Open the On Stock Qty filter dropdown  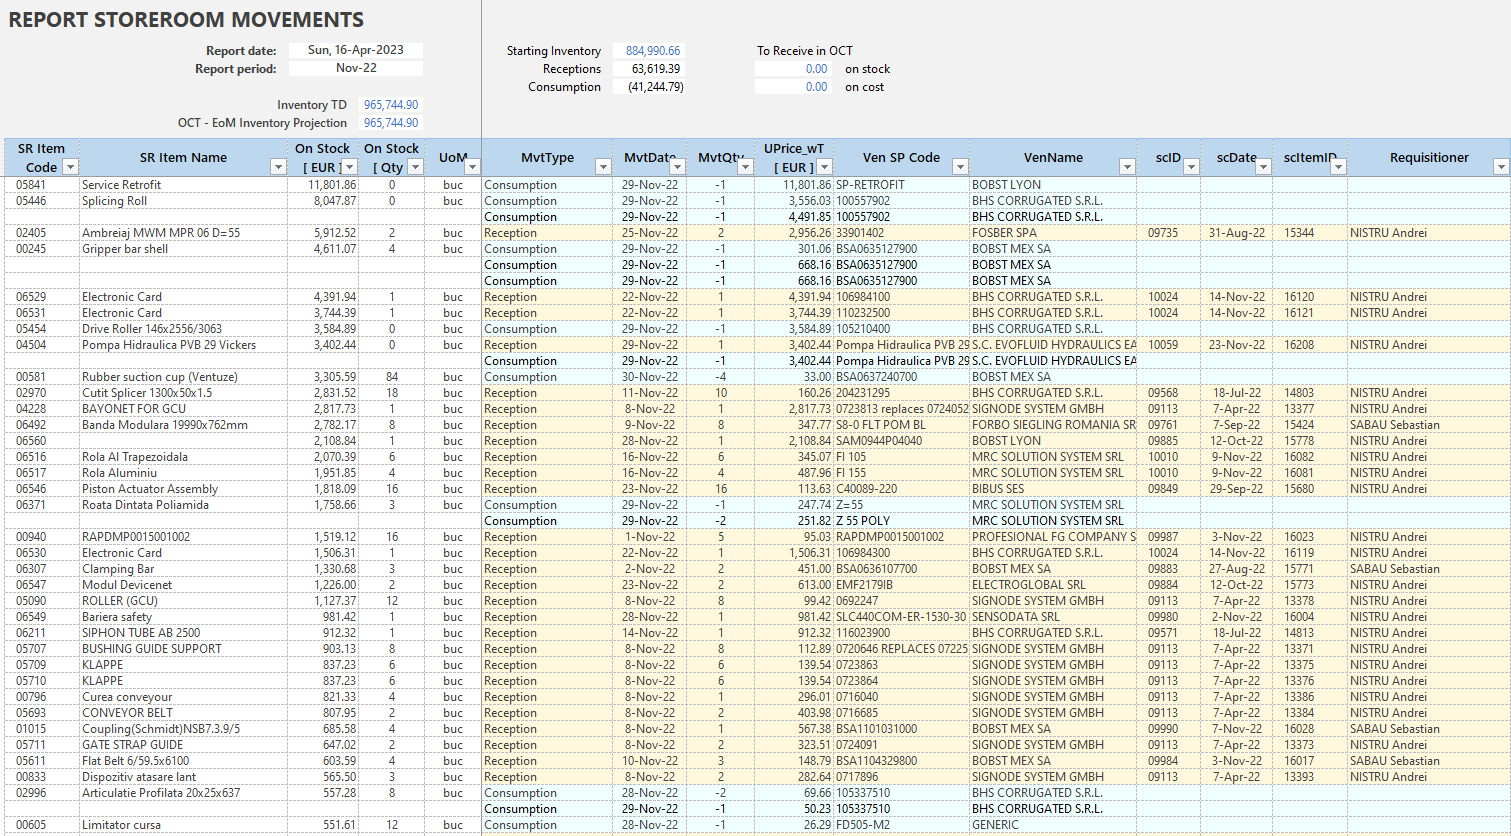tap(415, 167)
